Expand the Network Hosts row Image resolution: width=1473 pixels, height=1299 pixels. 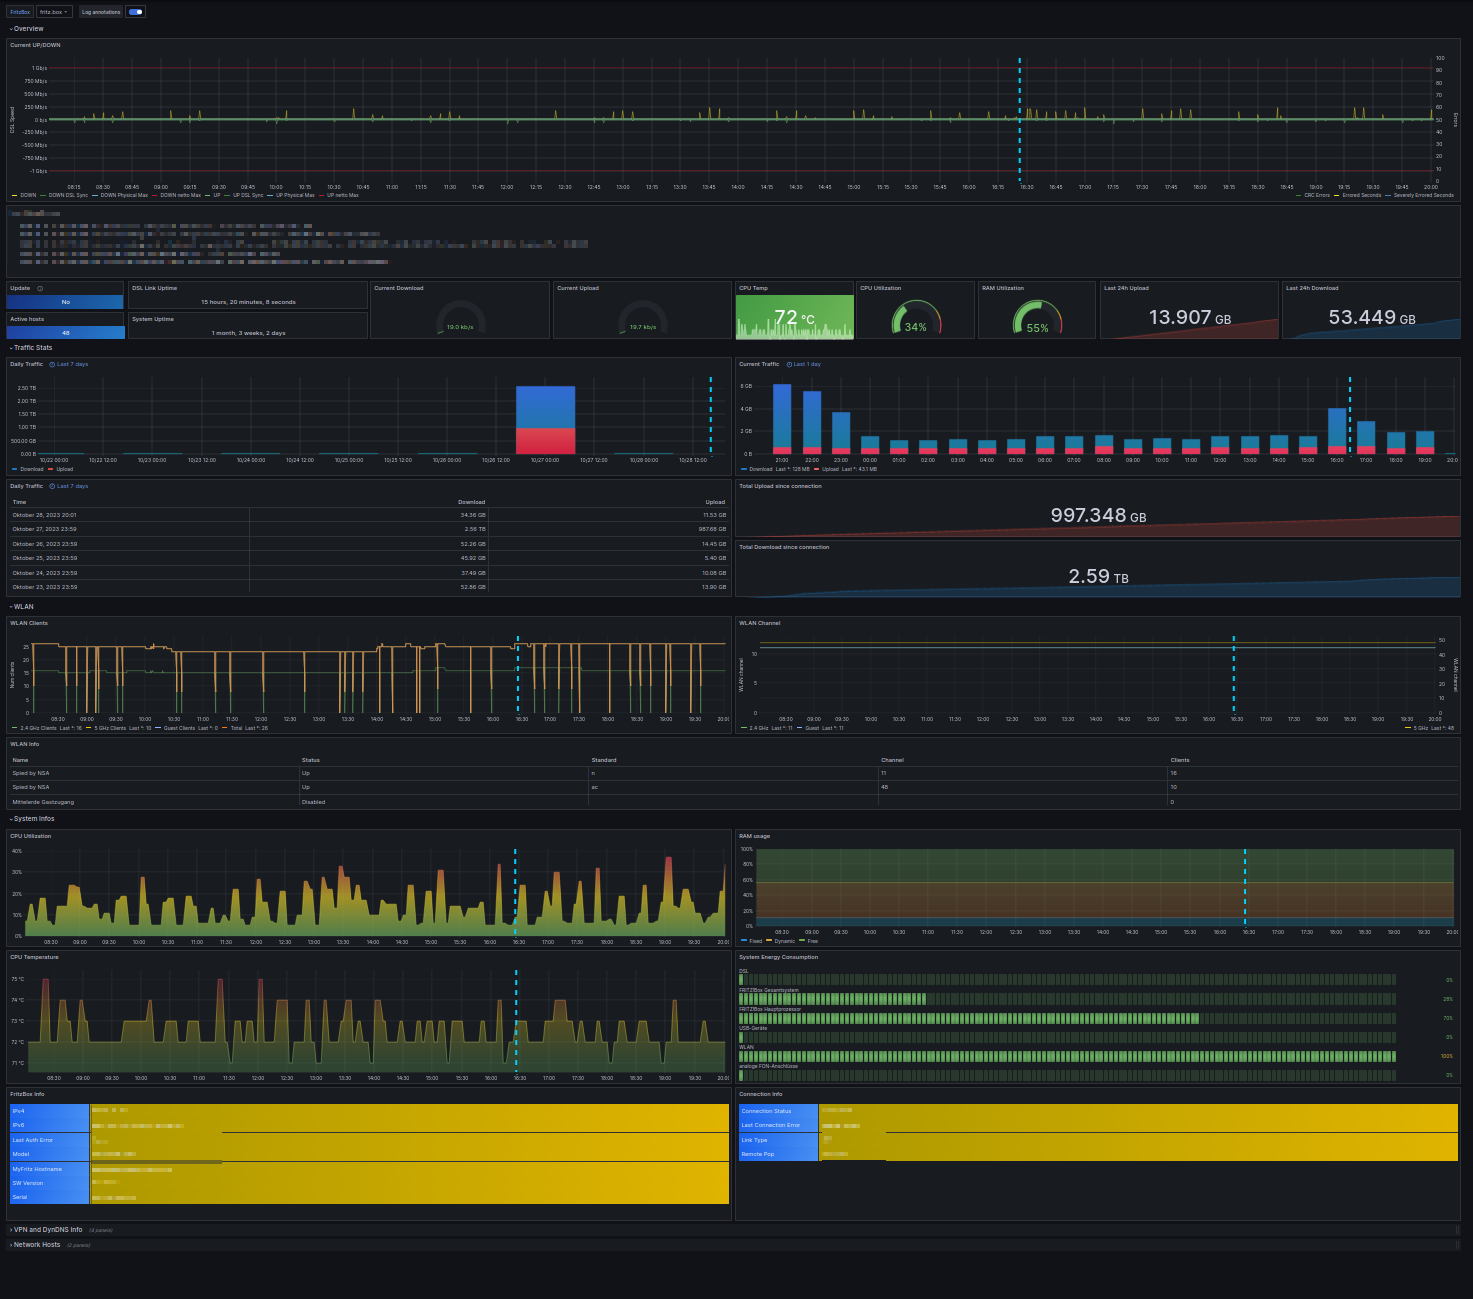[x=35, y=1245]
